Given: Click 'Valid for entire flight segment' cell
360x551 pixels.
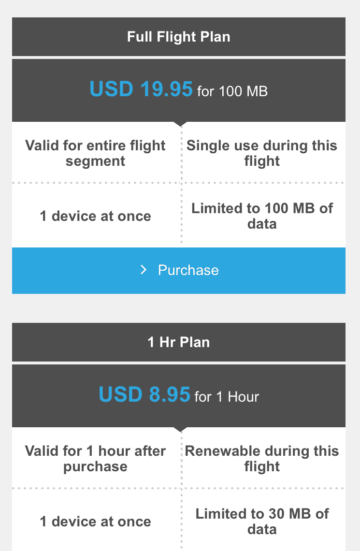Looking at the screenshot, I should pyautogui.click(x=95, y=153).
